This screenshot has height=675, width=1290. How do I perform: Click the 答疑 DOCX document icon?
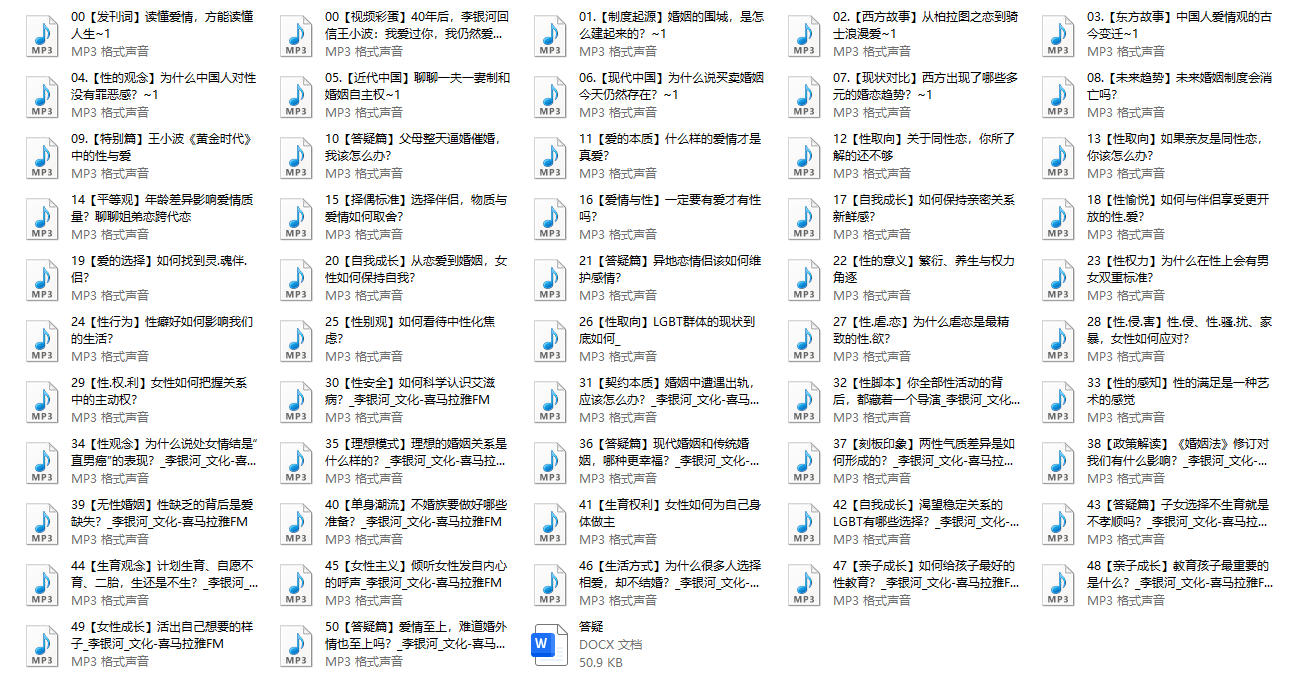coord(550,645)
